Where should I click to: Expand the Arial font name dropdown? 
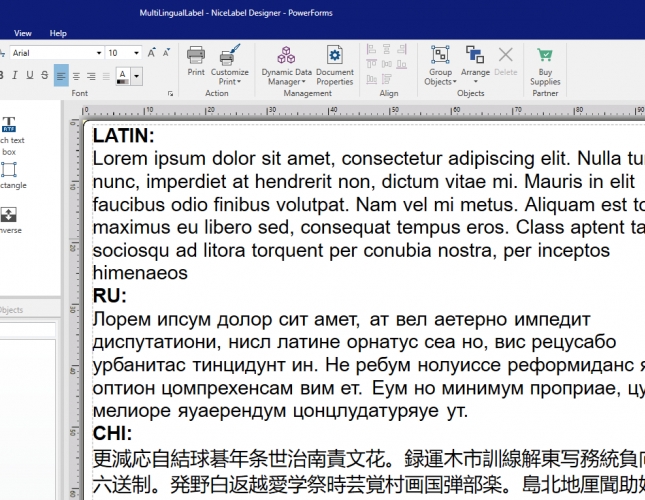point(98,53)
